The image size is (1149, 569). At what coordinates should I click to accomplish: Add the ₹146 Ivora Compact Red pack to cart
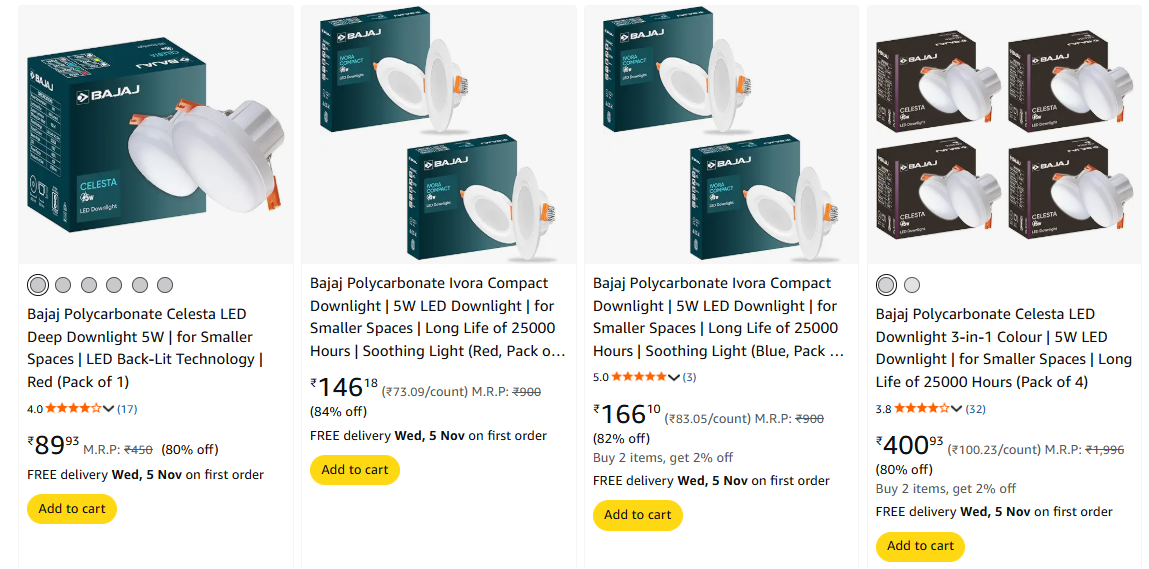[x=355, y=470]
